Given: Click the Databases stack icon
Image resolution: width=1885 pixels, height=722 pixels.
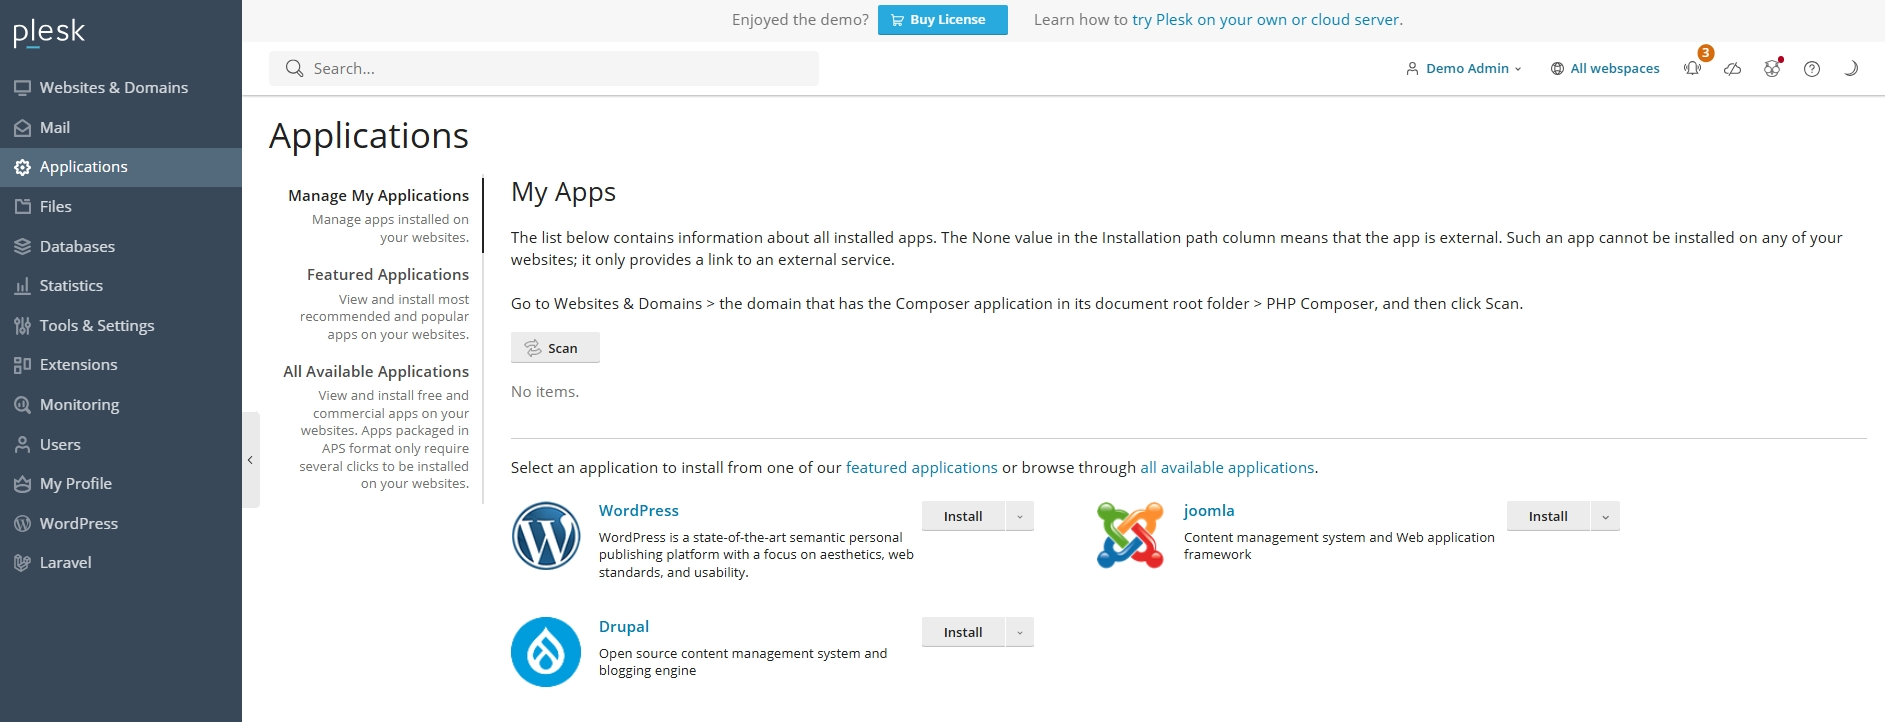Looking at the screenshot, I should 22,247.
